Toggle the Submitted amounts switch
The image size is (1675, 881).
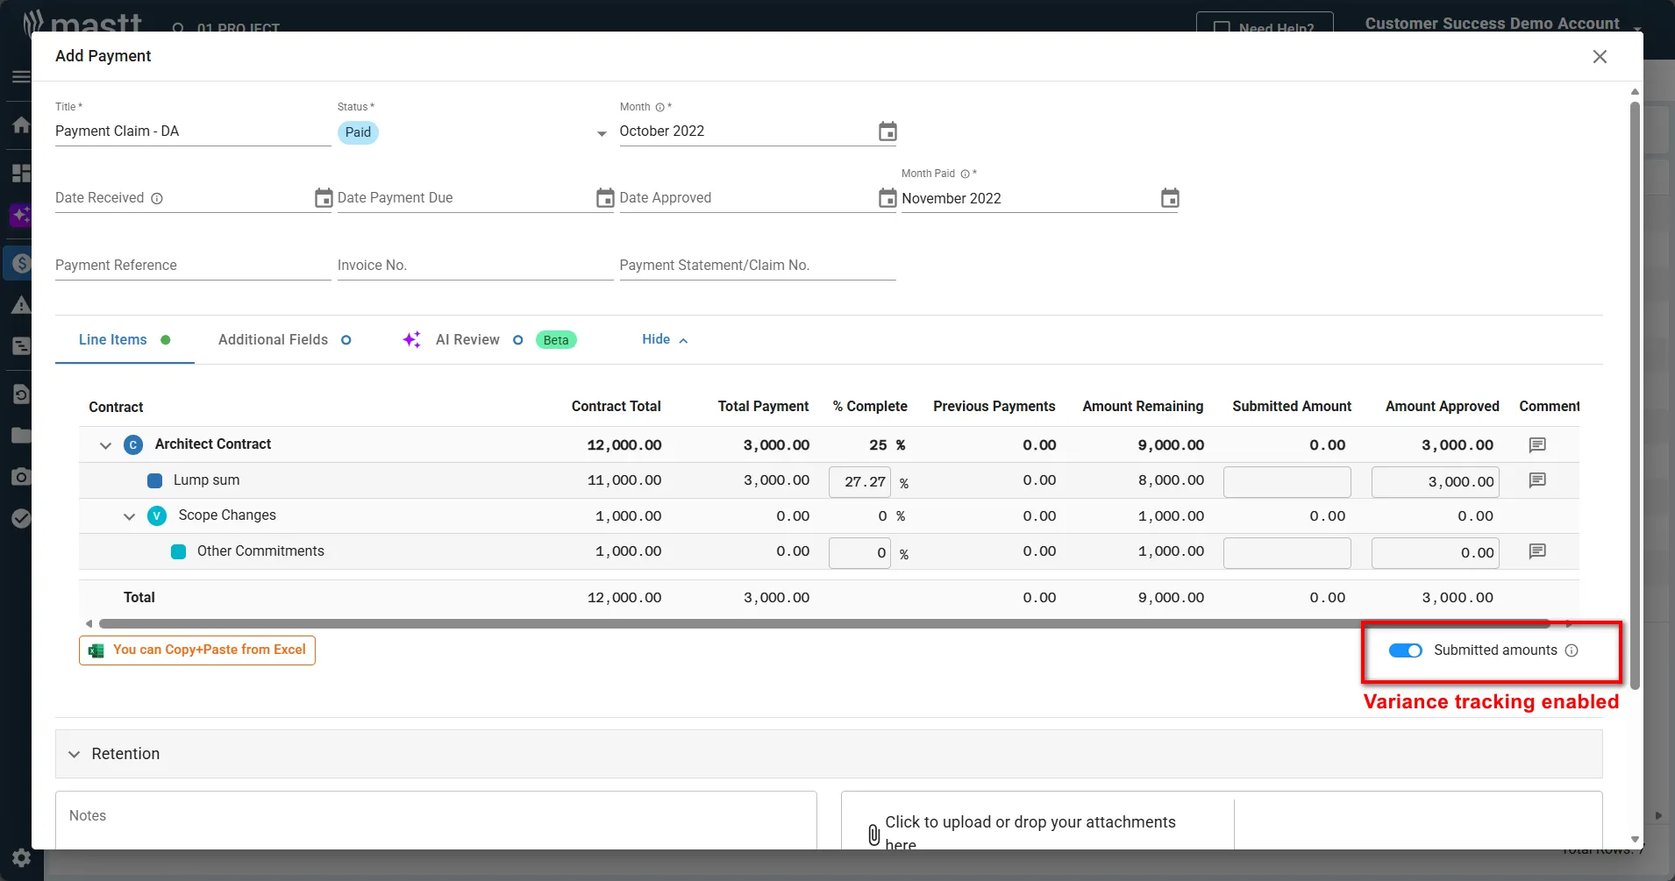click(x=1405, y=650)
